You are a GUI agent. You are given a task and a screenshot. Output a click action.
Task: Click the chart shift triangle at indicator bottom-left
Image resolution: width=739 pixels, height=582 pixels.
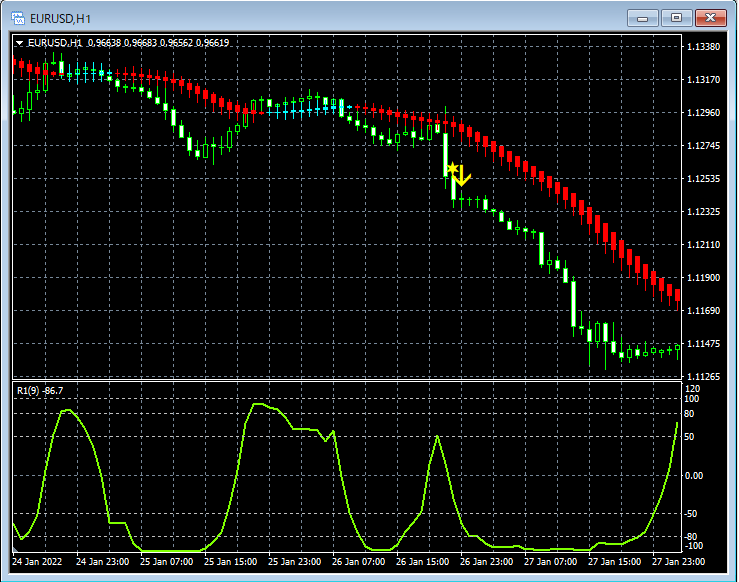[x=15, y=549]
